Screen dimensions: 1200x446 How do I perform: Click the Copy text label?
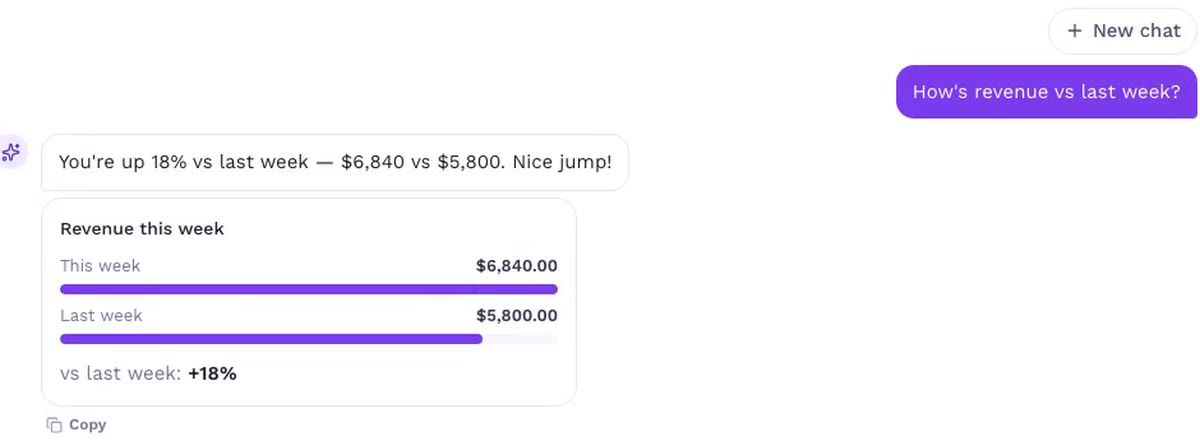pos(87,425)
